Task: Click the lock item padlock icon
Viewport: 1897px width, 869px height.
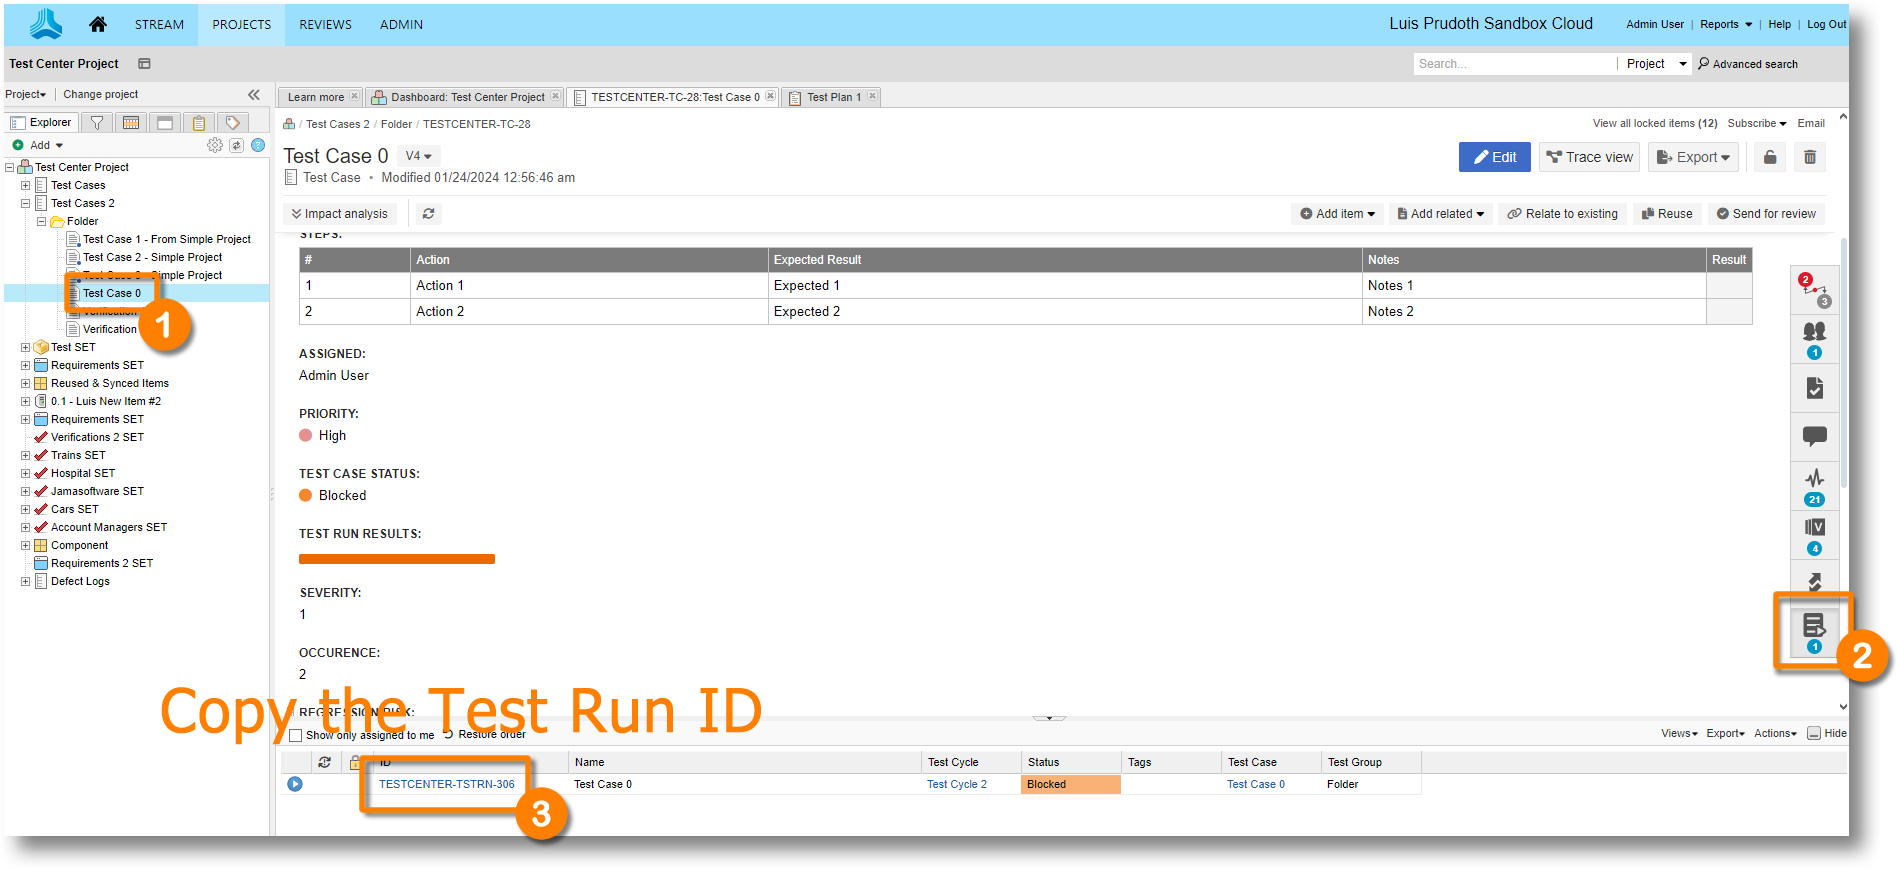Action: (1770, 157)
